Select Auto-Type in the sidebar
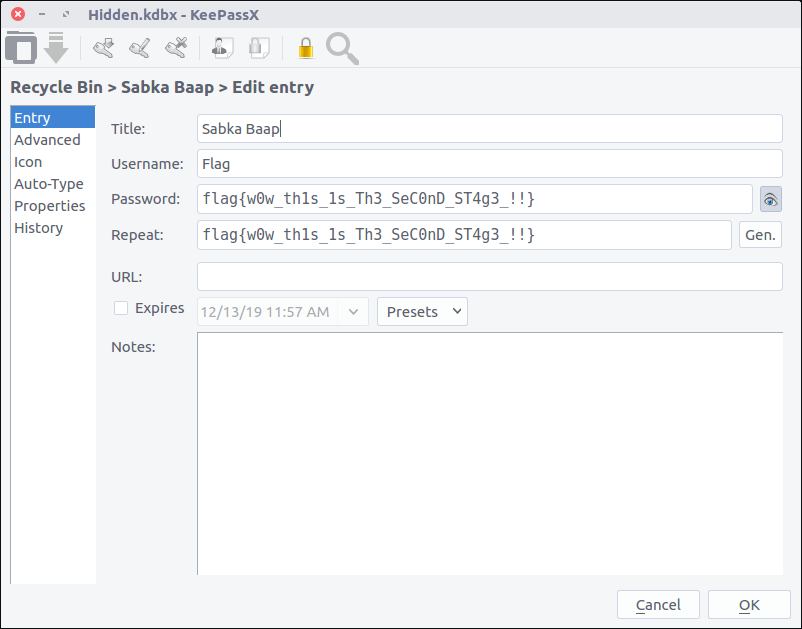The height and width of the screenshot is (629, 802). click(x=49, y=184)
